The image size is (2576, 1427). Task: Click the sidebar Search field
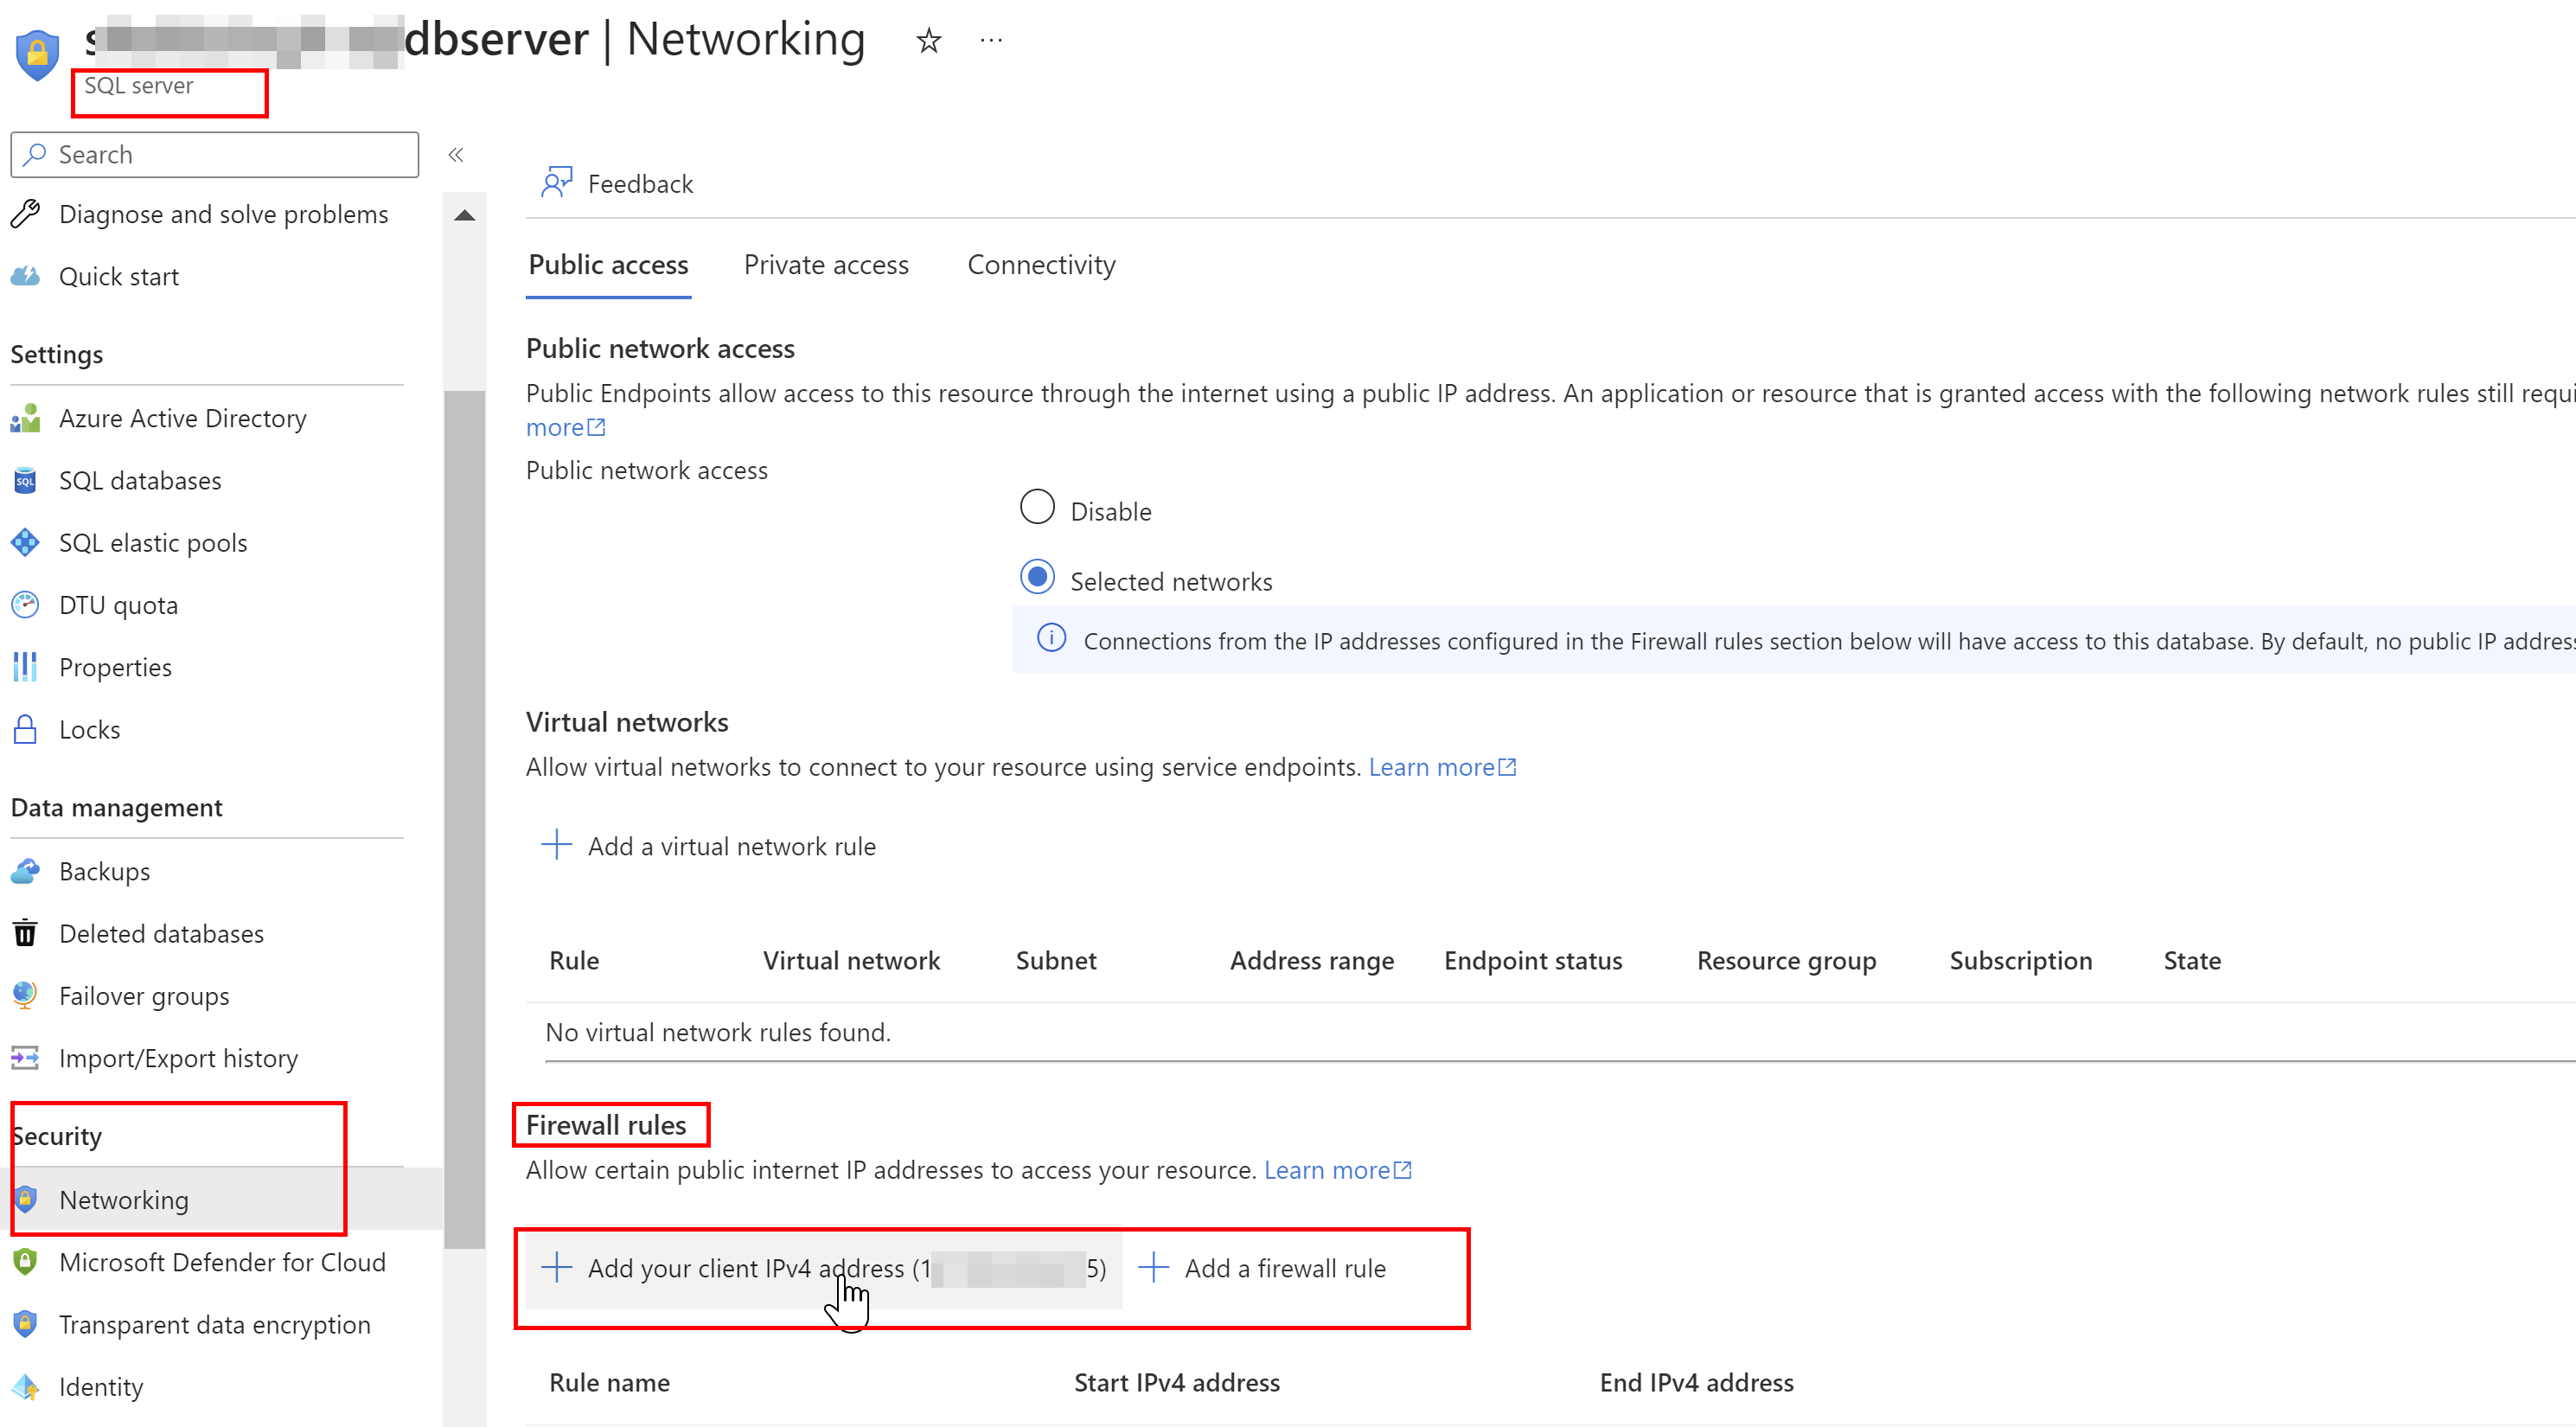(215, 154)
